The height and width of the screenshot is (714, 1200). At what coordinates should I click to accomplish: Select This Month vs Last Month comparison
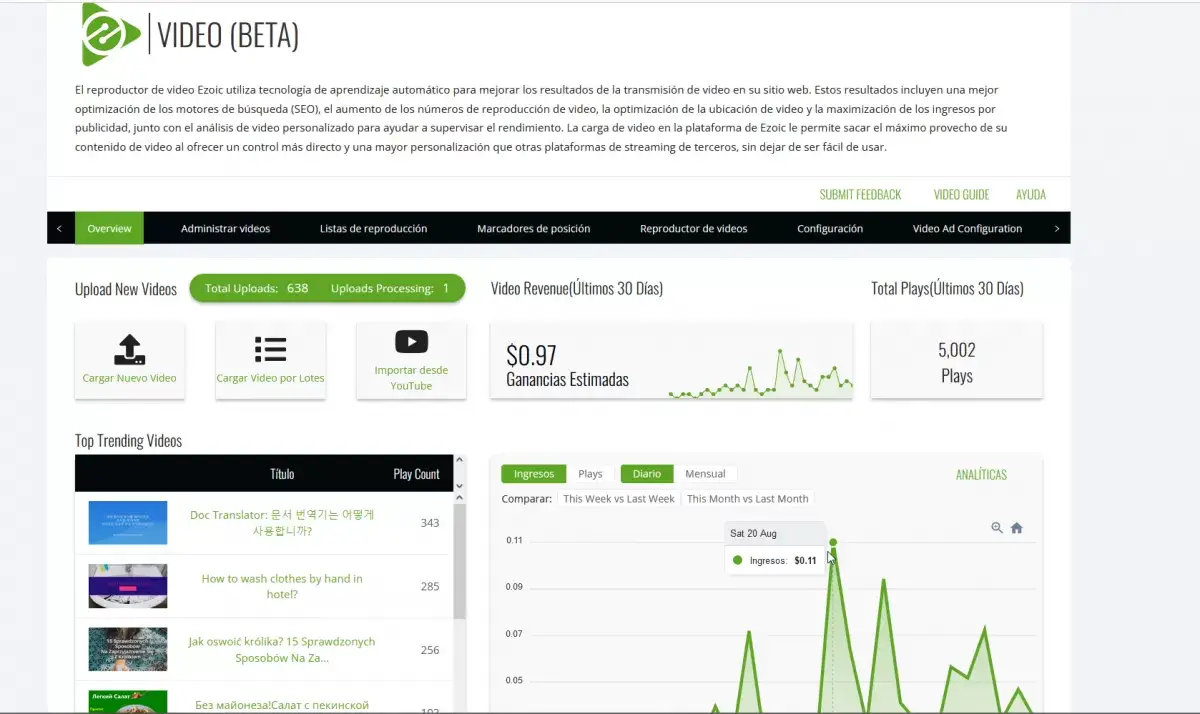(747, 498)
